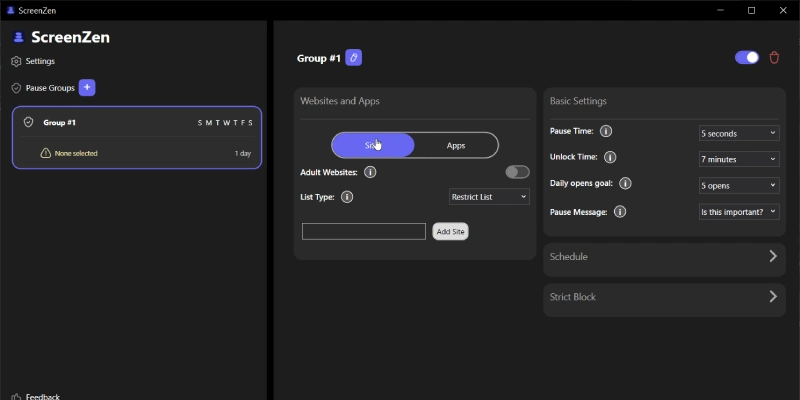This screenshot has width=800, height=400.
Task: Disable the Group #1 enable toggle
Action: [x=747, y=58]
